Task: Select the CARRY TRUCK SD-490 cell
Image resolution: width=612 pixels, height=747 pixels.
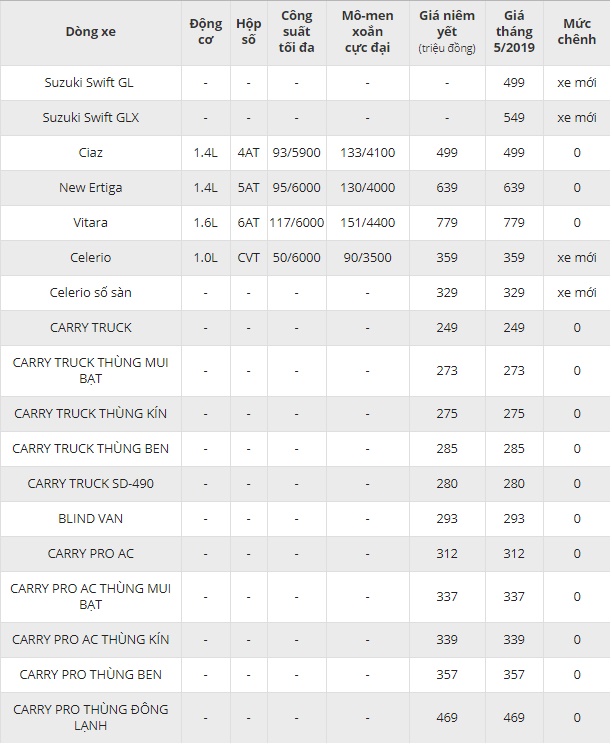Action: [x=91, y=484]
